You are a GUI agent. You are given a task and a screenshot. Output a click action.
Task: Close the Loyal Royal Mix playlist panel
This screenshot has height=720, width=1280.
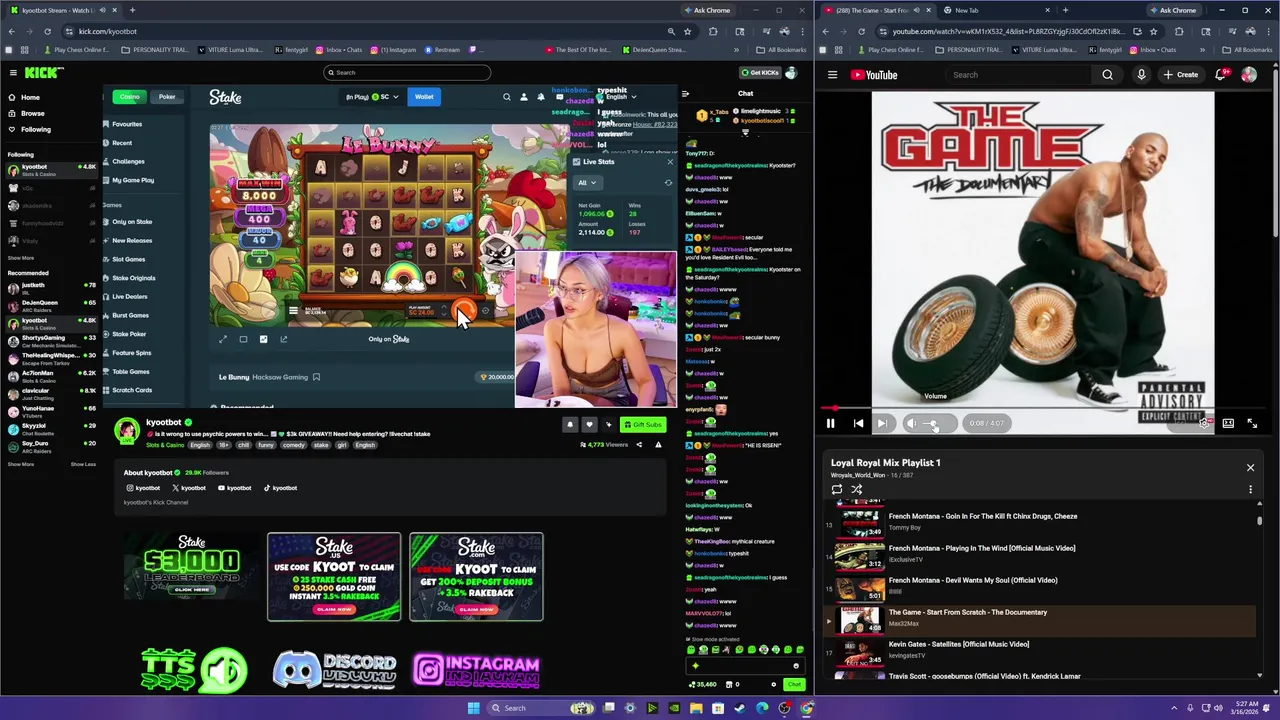click(x=1250, y=467)
